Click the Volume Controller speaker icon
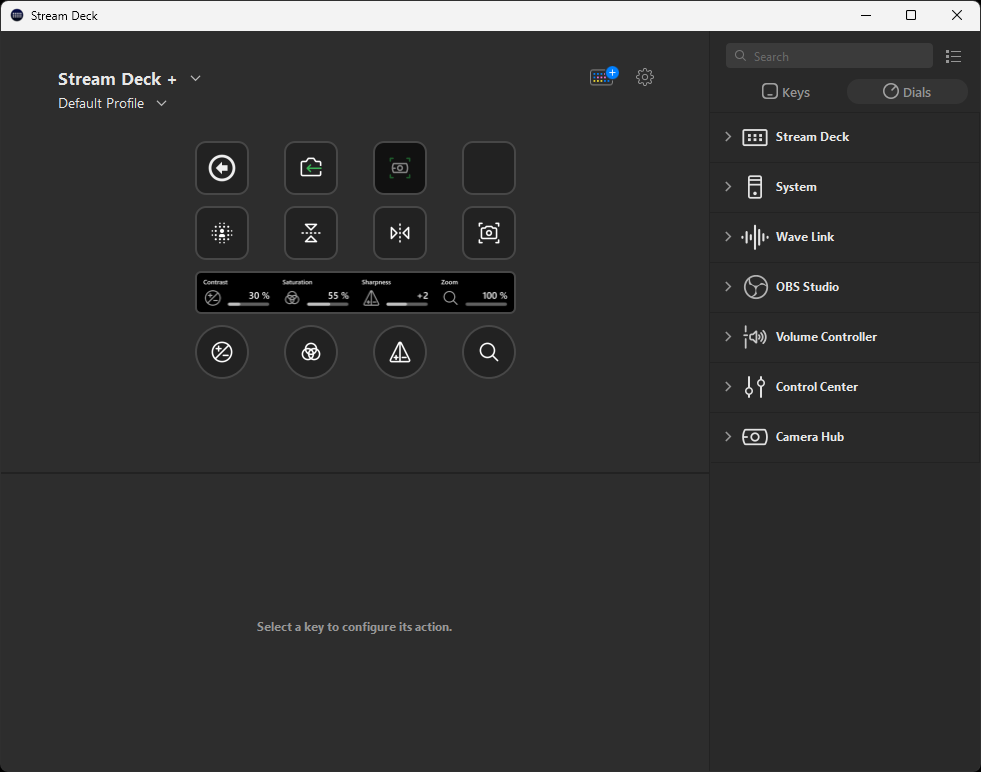The image size is (981, 772). click(x=755, y=337)
